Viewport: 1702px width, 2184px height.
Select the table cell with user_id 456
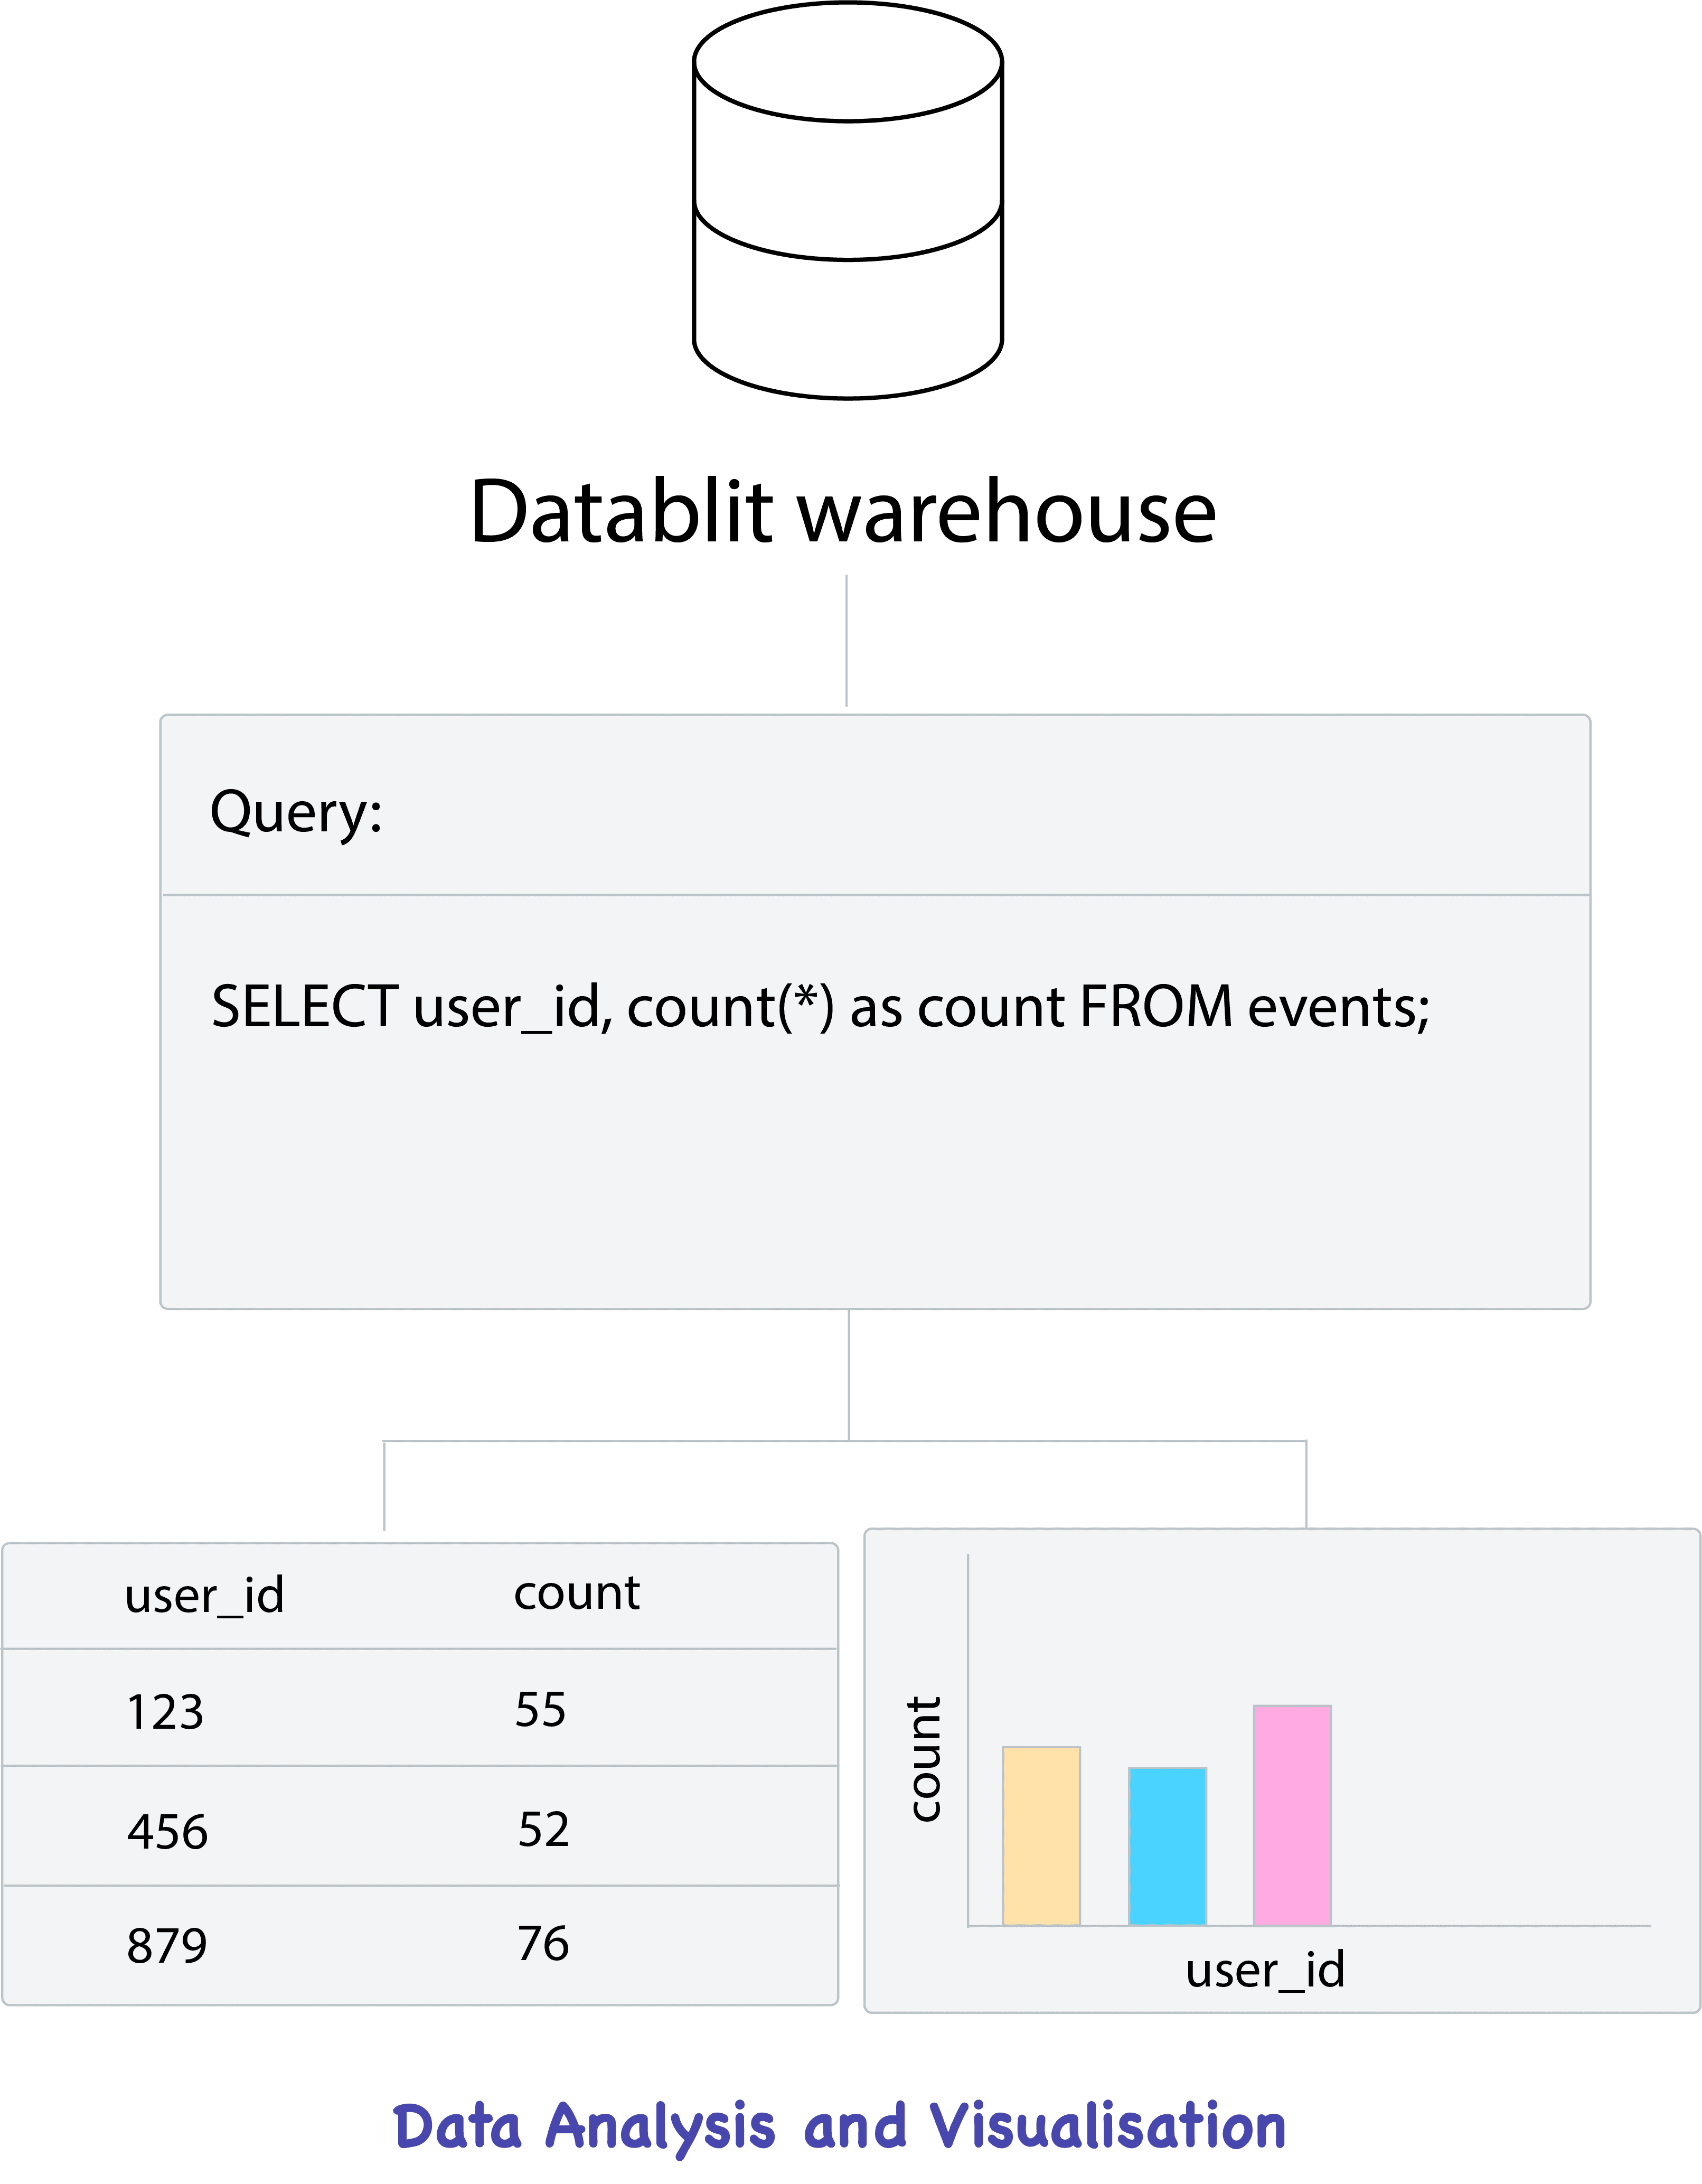click(x=167, y=1832)
